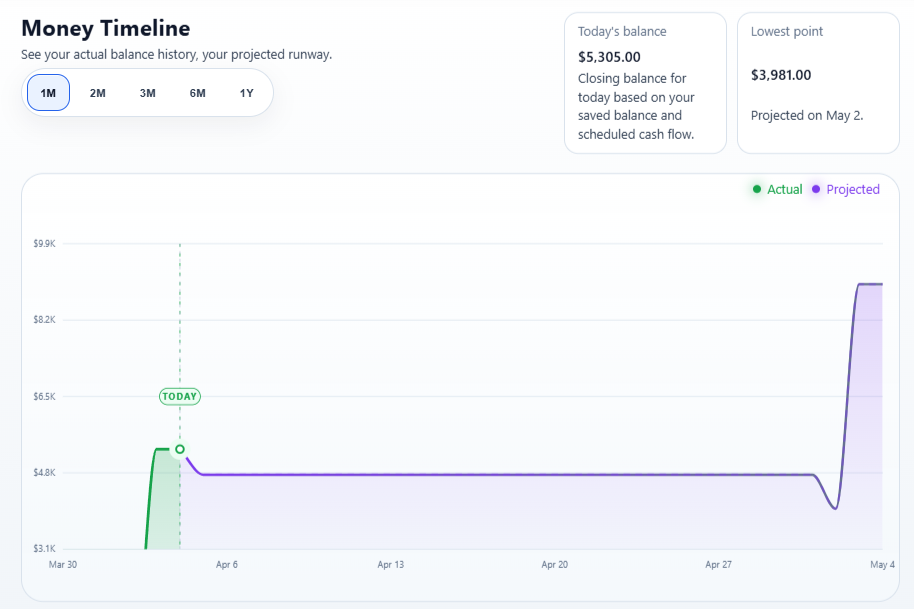
Task: Select the 3M time range
Action: (147, 92)
